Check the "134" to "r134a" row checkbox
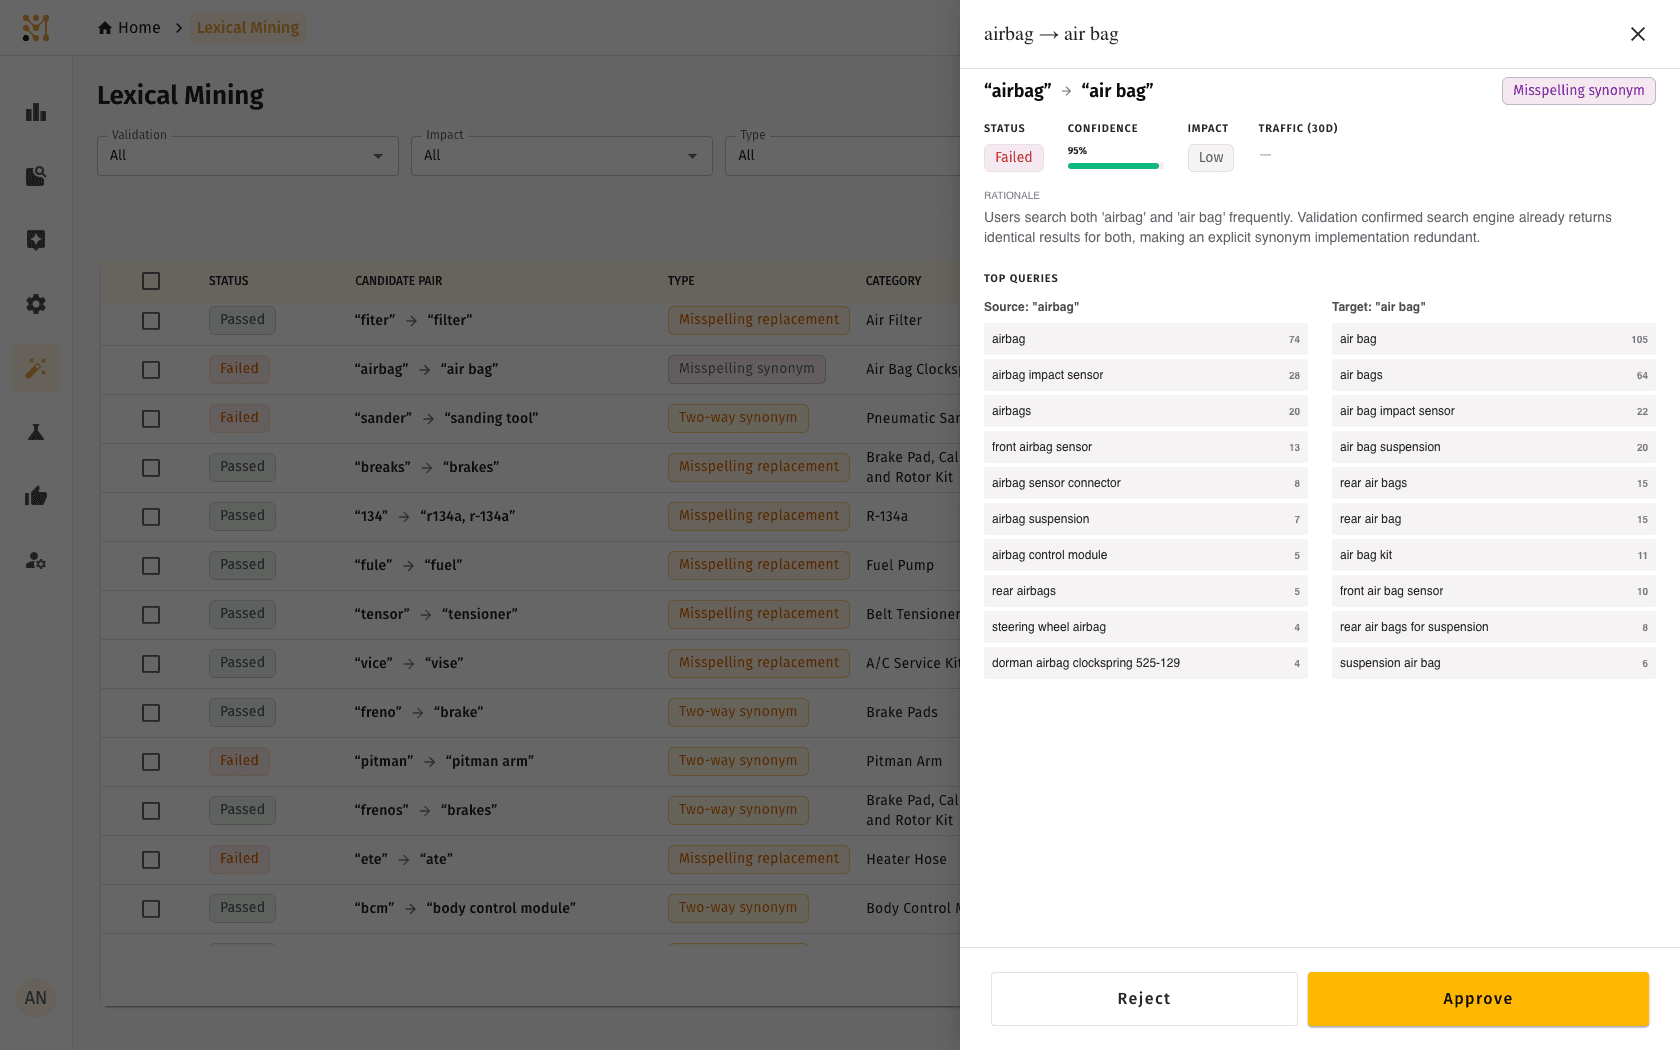This screenshot has width=1680, height=1050. (x=151, y=517)
